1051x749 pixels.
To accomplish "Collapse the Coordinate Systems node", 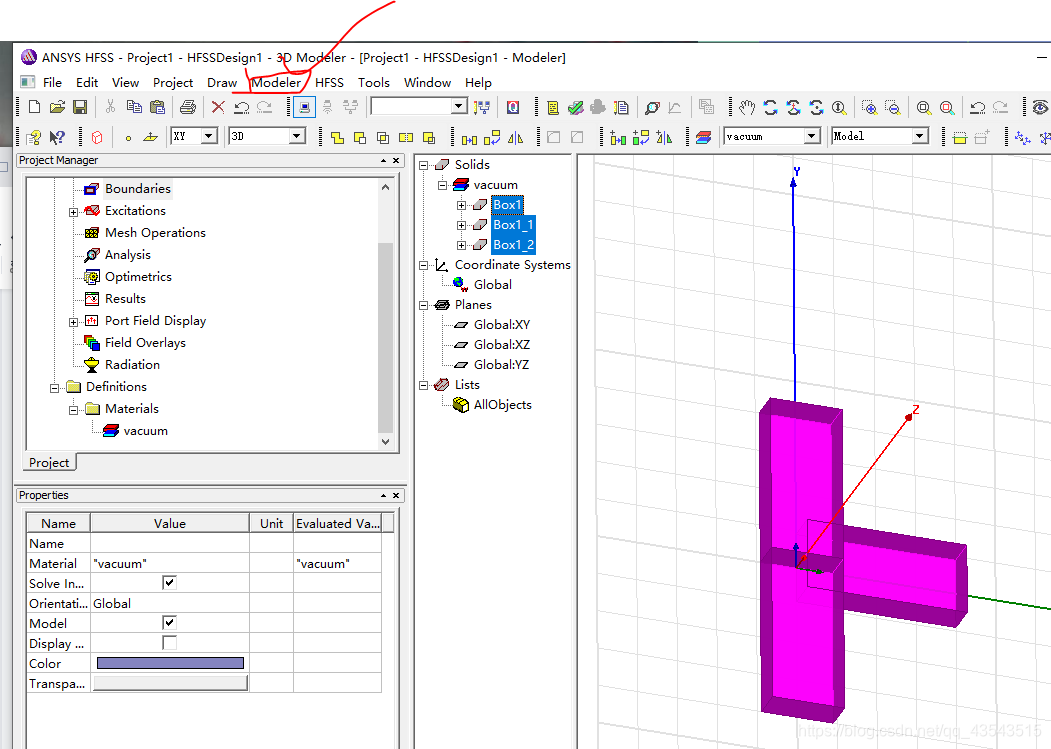I will pyautogui.click(x=424, y=266).
